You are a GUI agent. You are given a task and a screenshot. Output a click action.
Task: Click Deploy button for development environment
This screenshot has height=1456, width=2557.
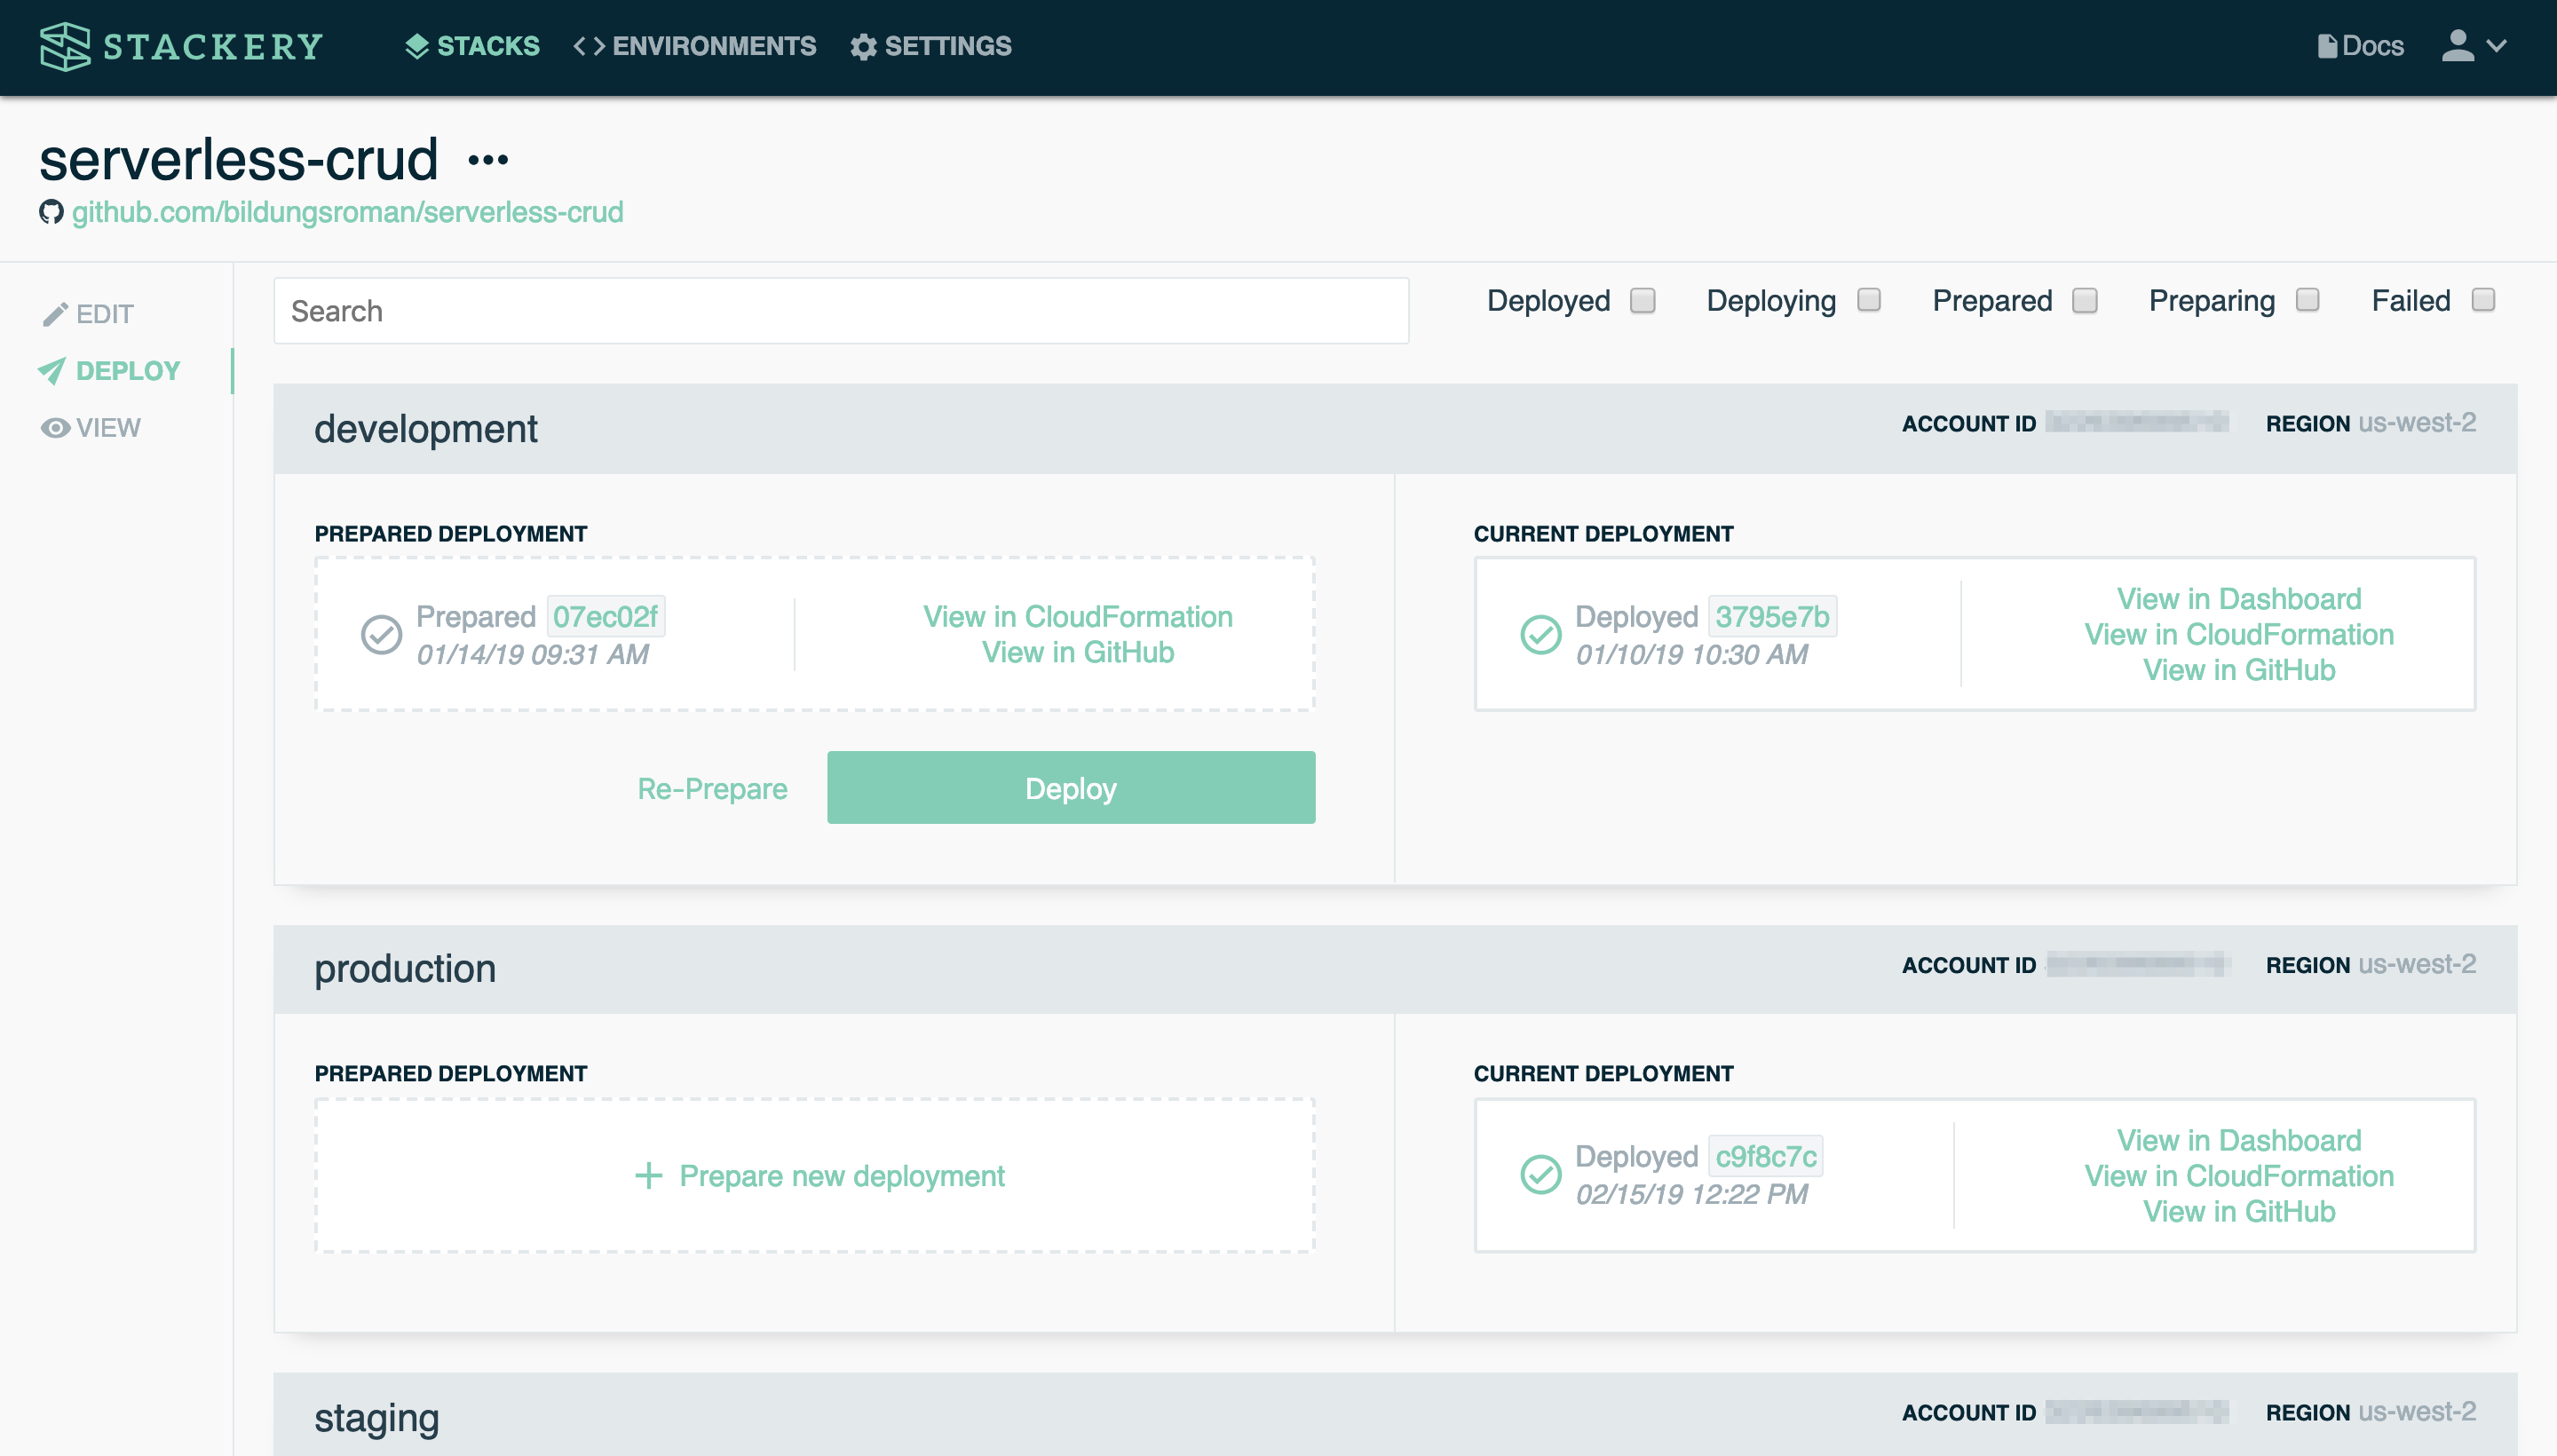(x=1072, y=787)
